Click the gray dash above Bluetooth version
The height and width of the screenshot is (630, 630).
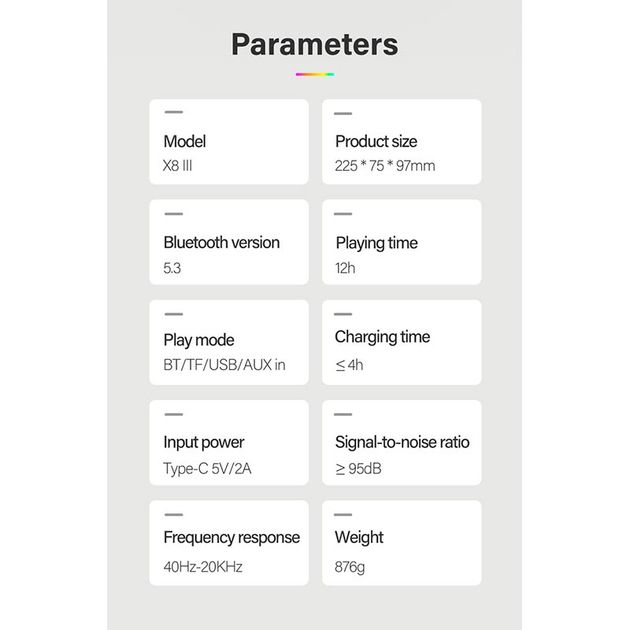173,214
